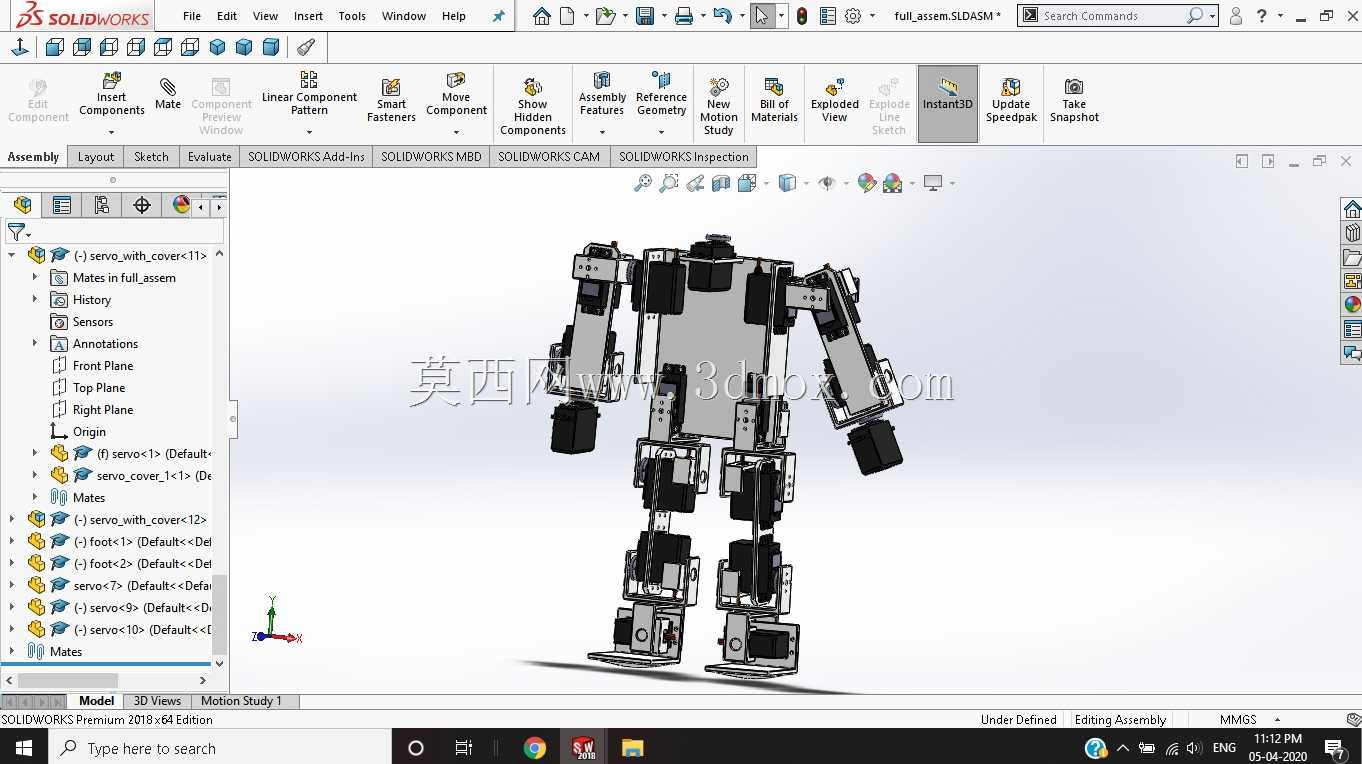Select the Mate tool
This screenshot has height=764, width=1362.
[168, 94]
